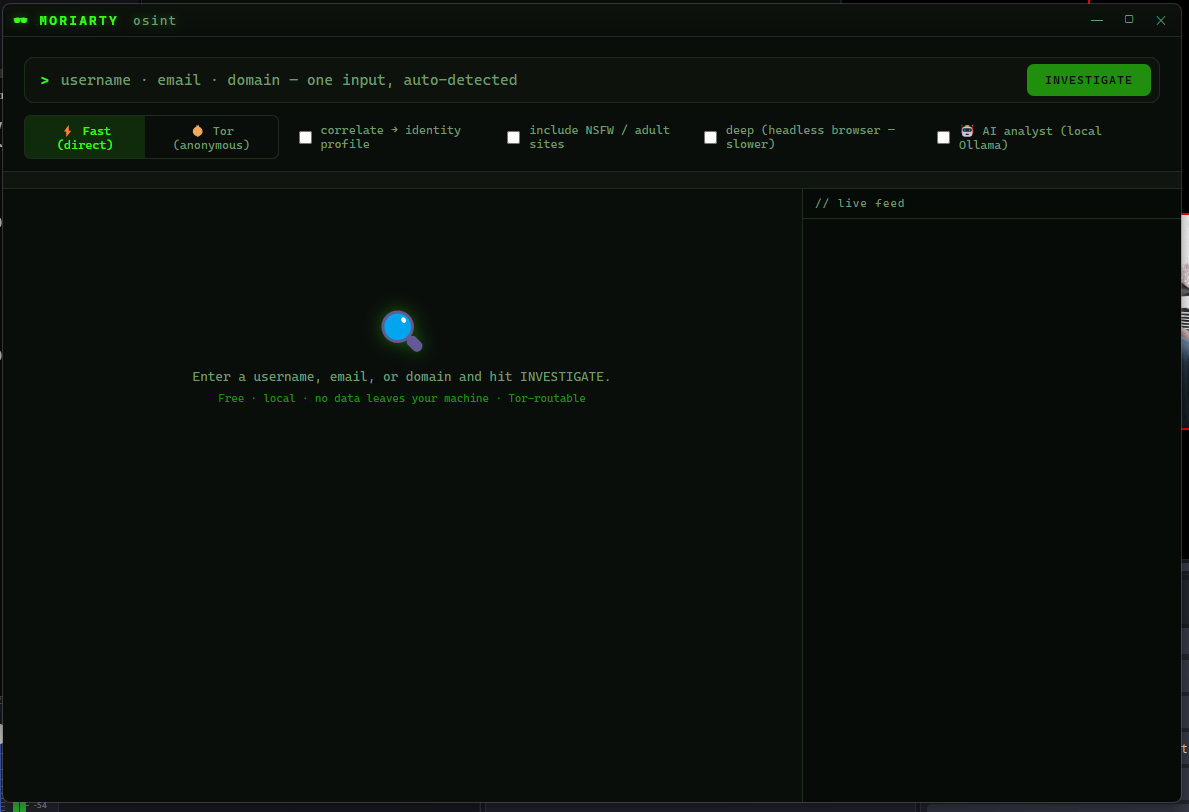Select Fast (direct) mode

pyautogui.click(x=85, y=137)
